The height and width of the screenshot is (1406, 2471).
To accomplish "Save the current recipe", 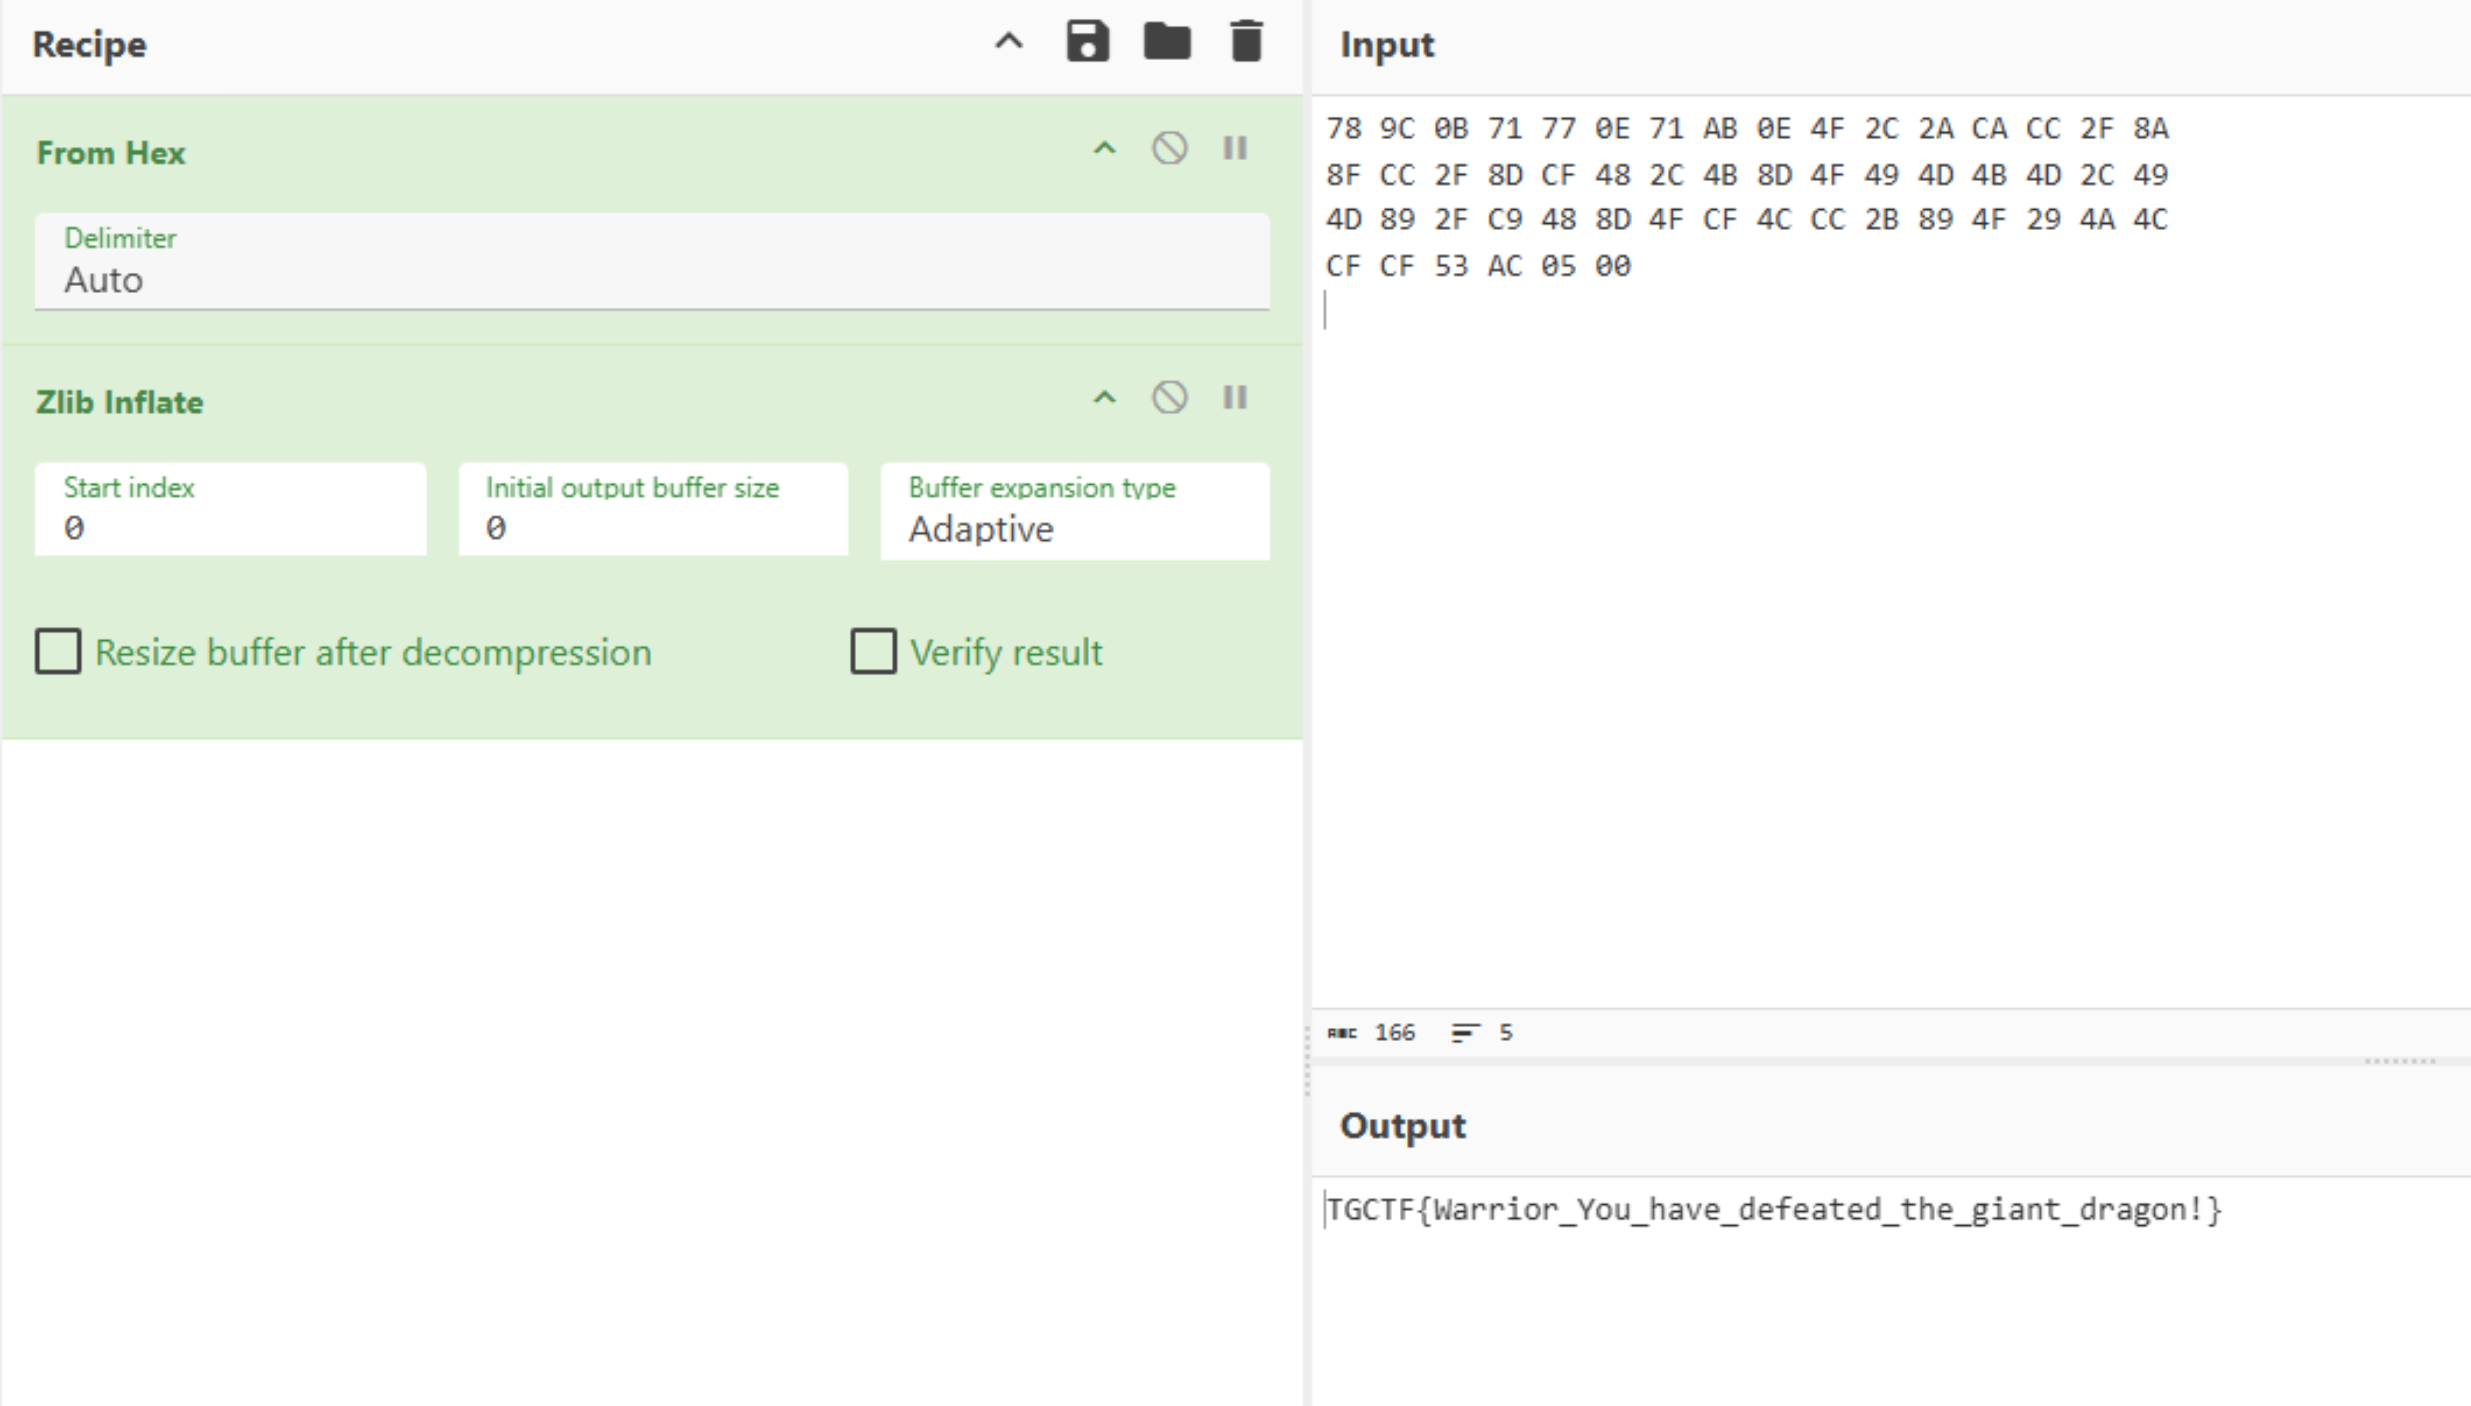I will click(x=1087, y=42).
